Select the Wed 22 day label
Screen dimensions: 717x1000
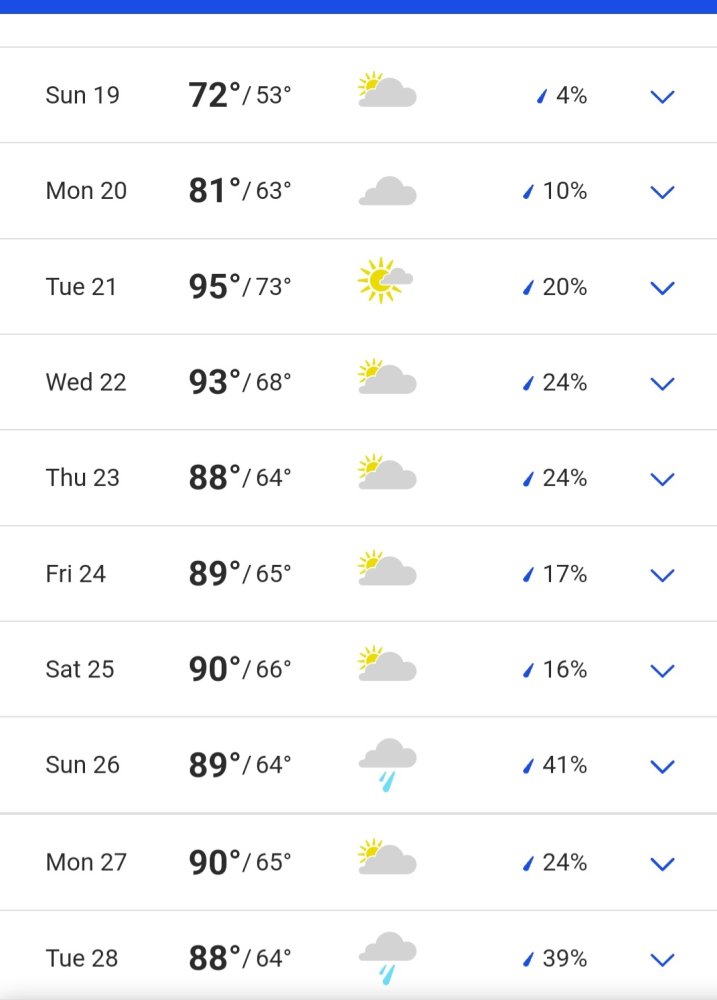coord(86,382)
